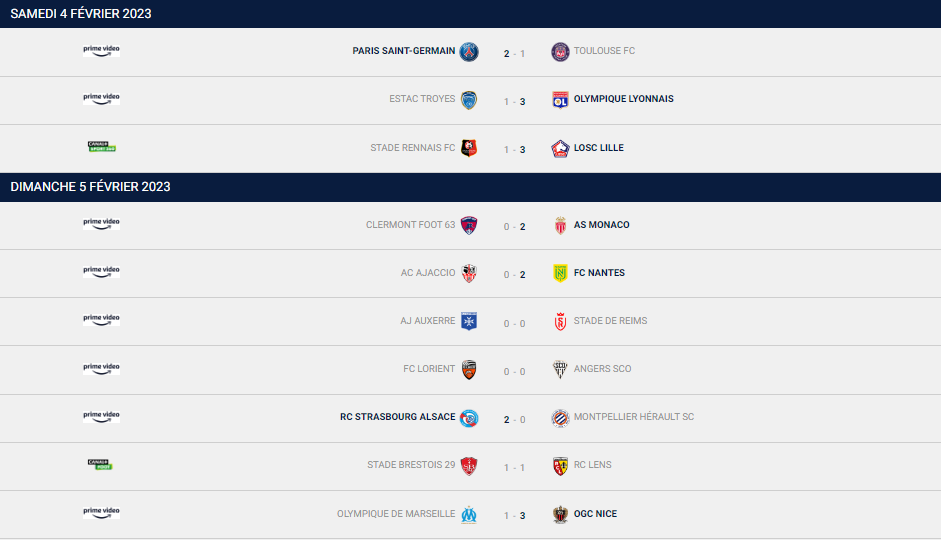Image resolution: width=941 pixels, height=540 pixels.
Task: Click the Toulouse FC club crest
Action: 560,52
